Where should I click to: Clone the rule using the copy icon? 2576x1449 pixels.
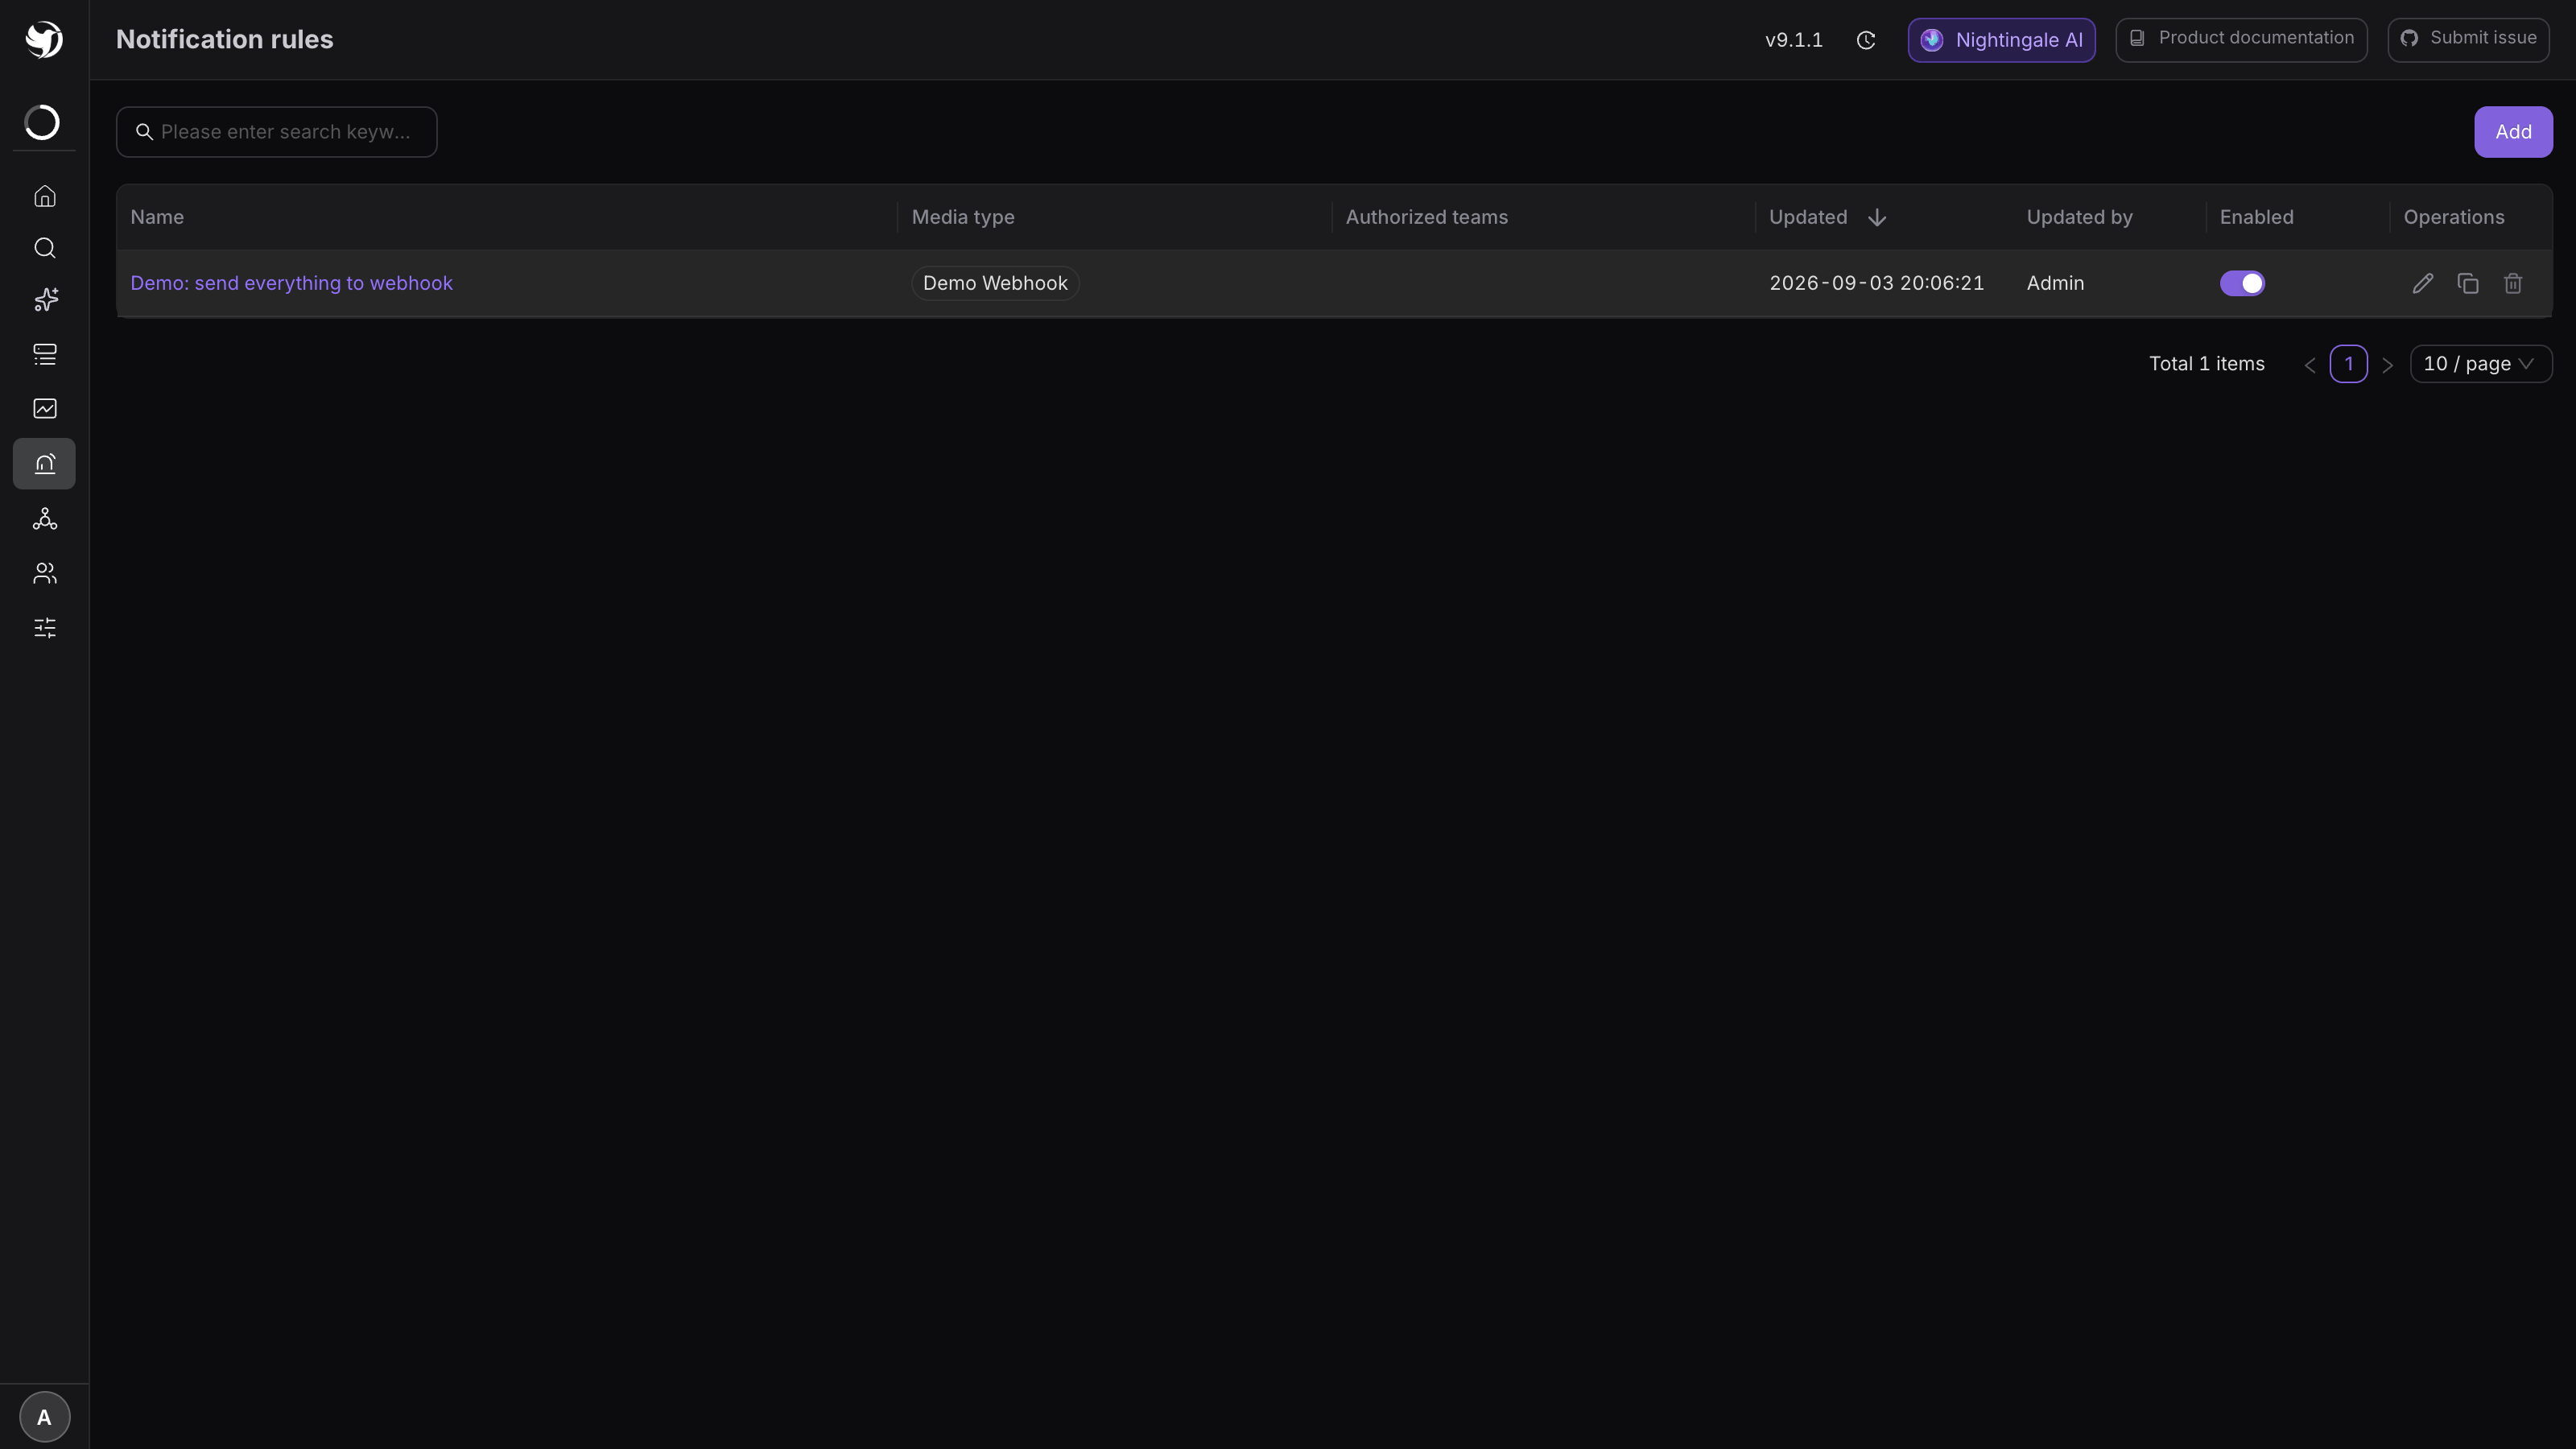(2467, 284)
